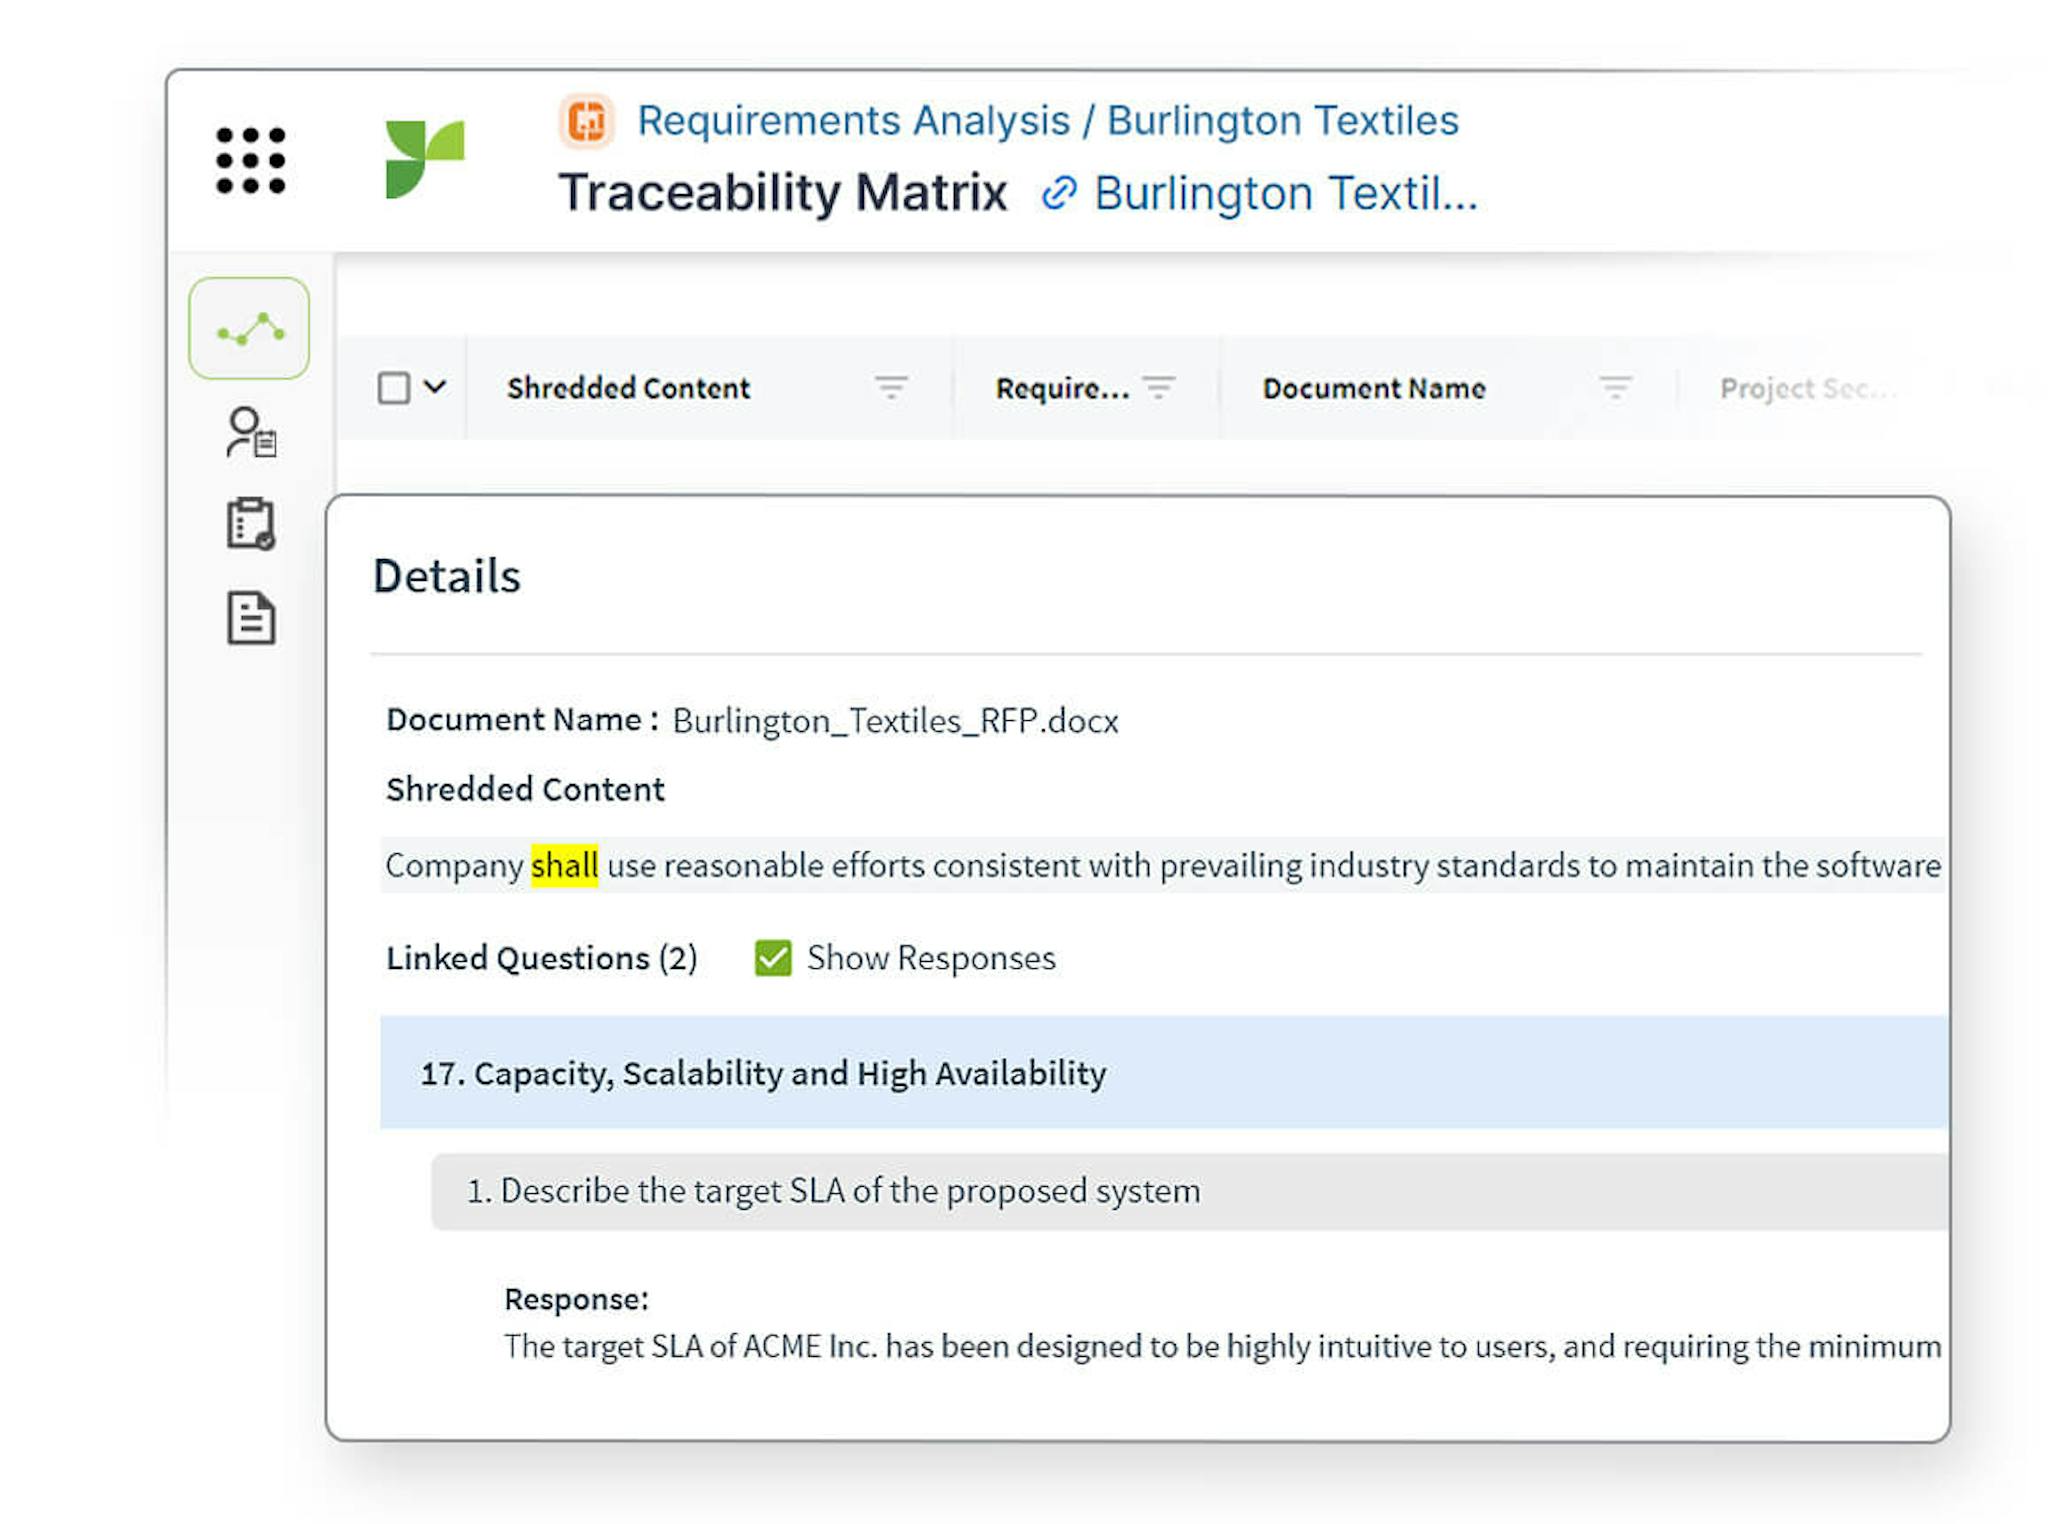Open the Require... column filter control

1160,384
